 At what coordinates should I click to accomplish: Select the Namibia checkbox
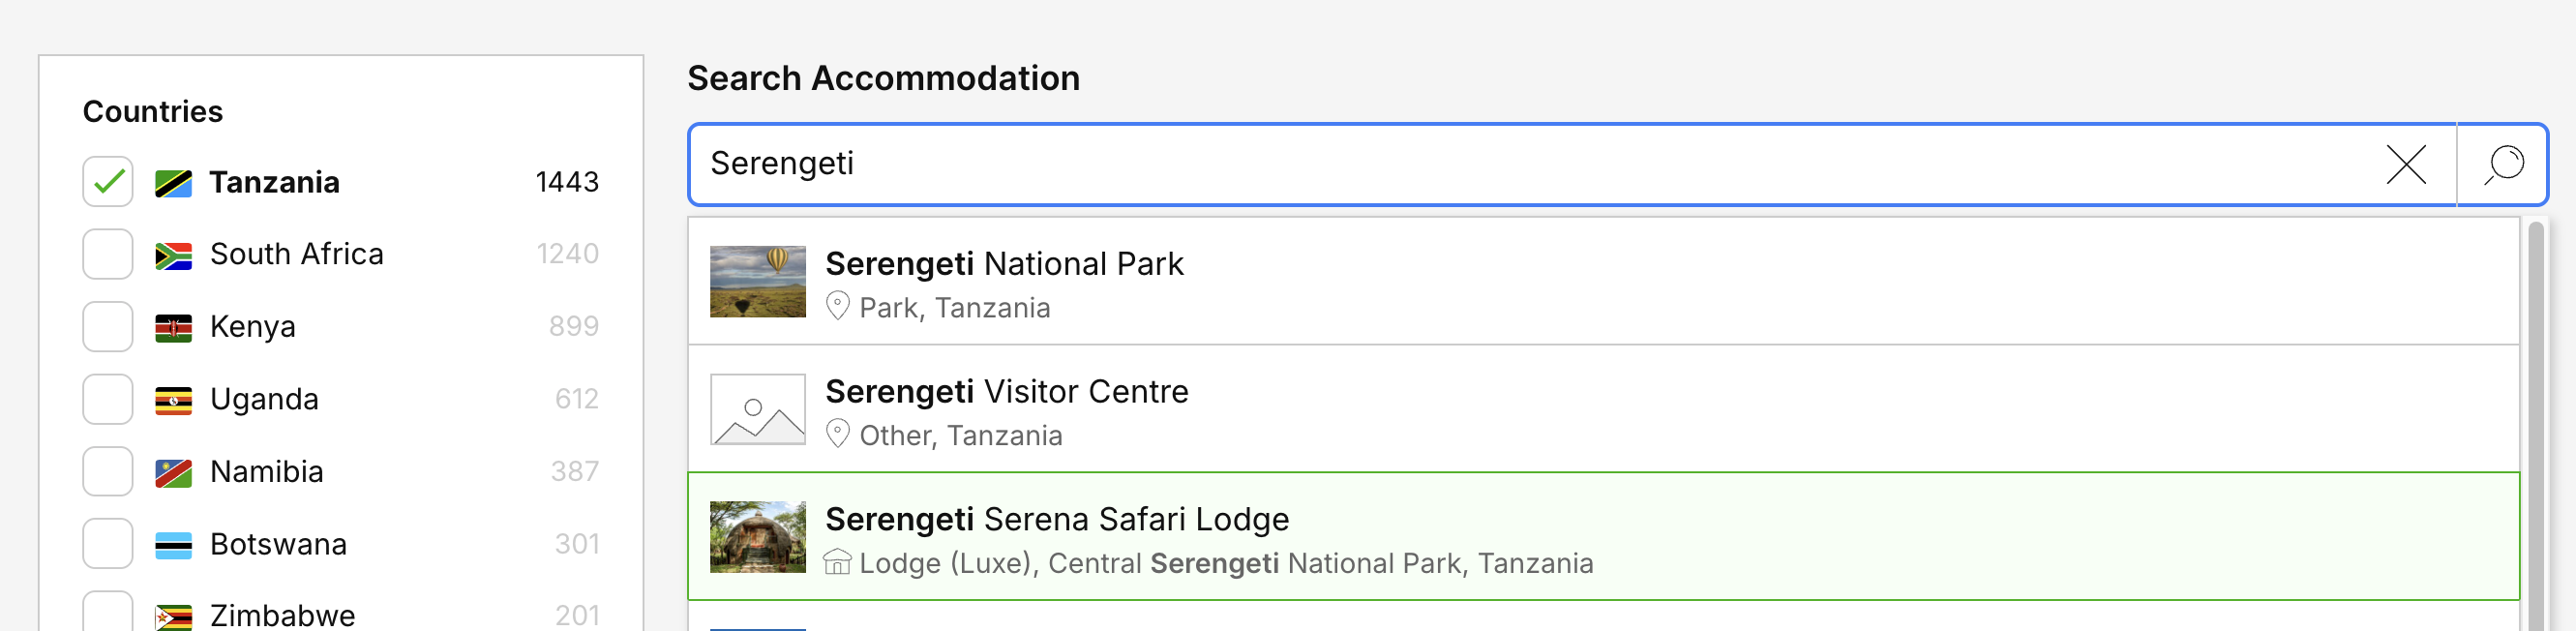[108, 471]
